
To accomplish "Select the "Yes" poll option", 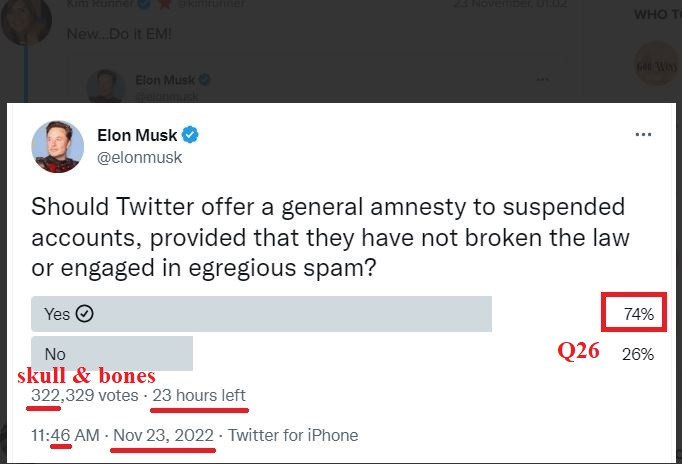I will tap(261, 314).
